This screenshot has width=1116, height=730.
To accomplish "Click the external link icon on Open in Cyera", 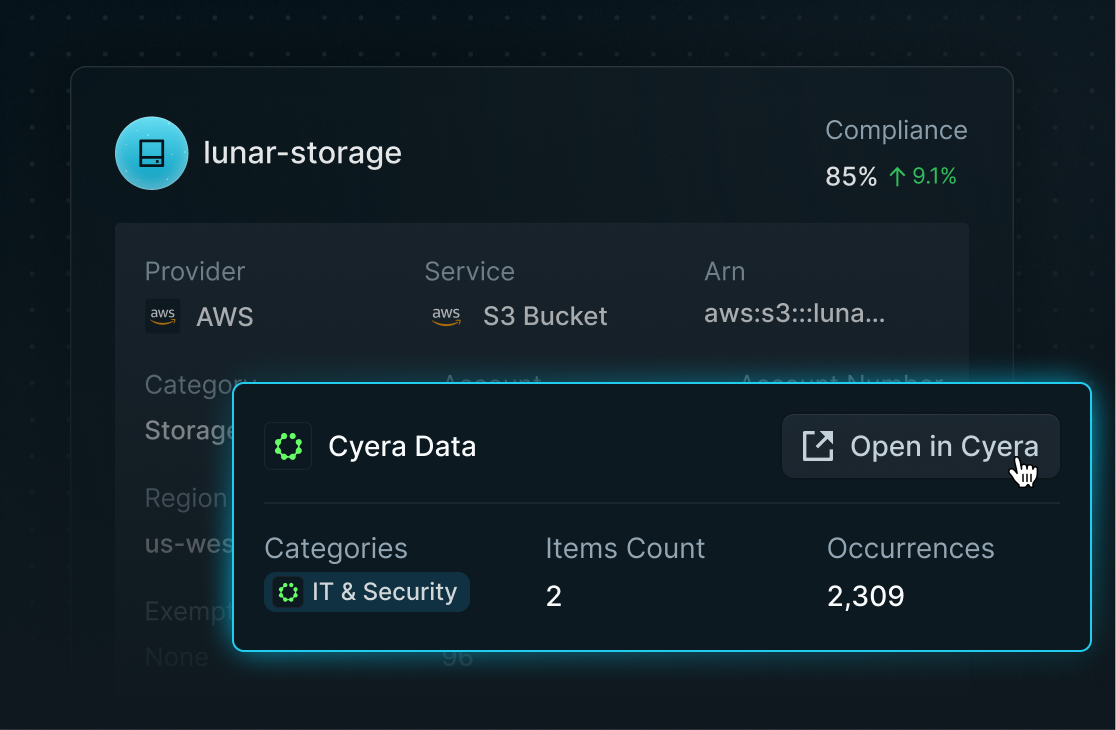I will coord(817,446).
